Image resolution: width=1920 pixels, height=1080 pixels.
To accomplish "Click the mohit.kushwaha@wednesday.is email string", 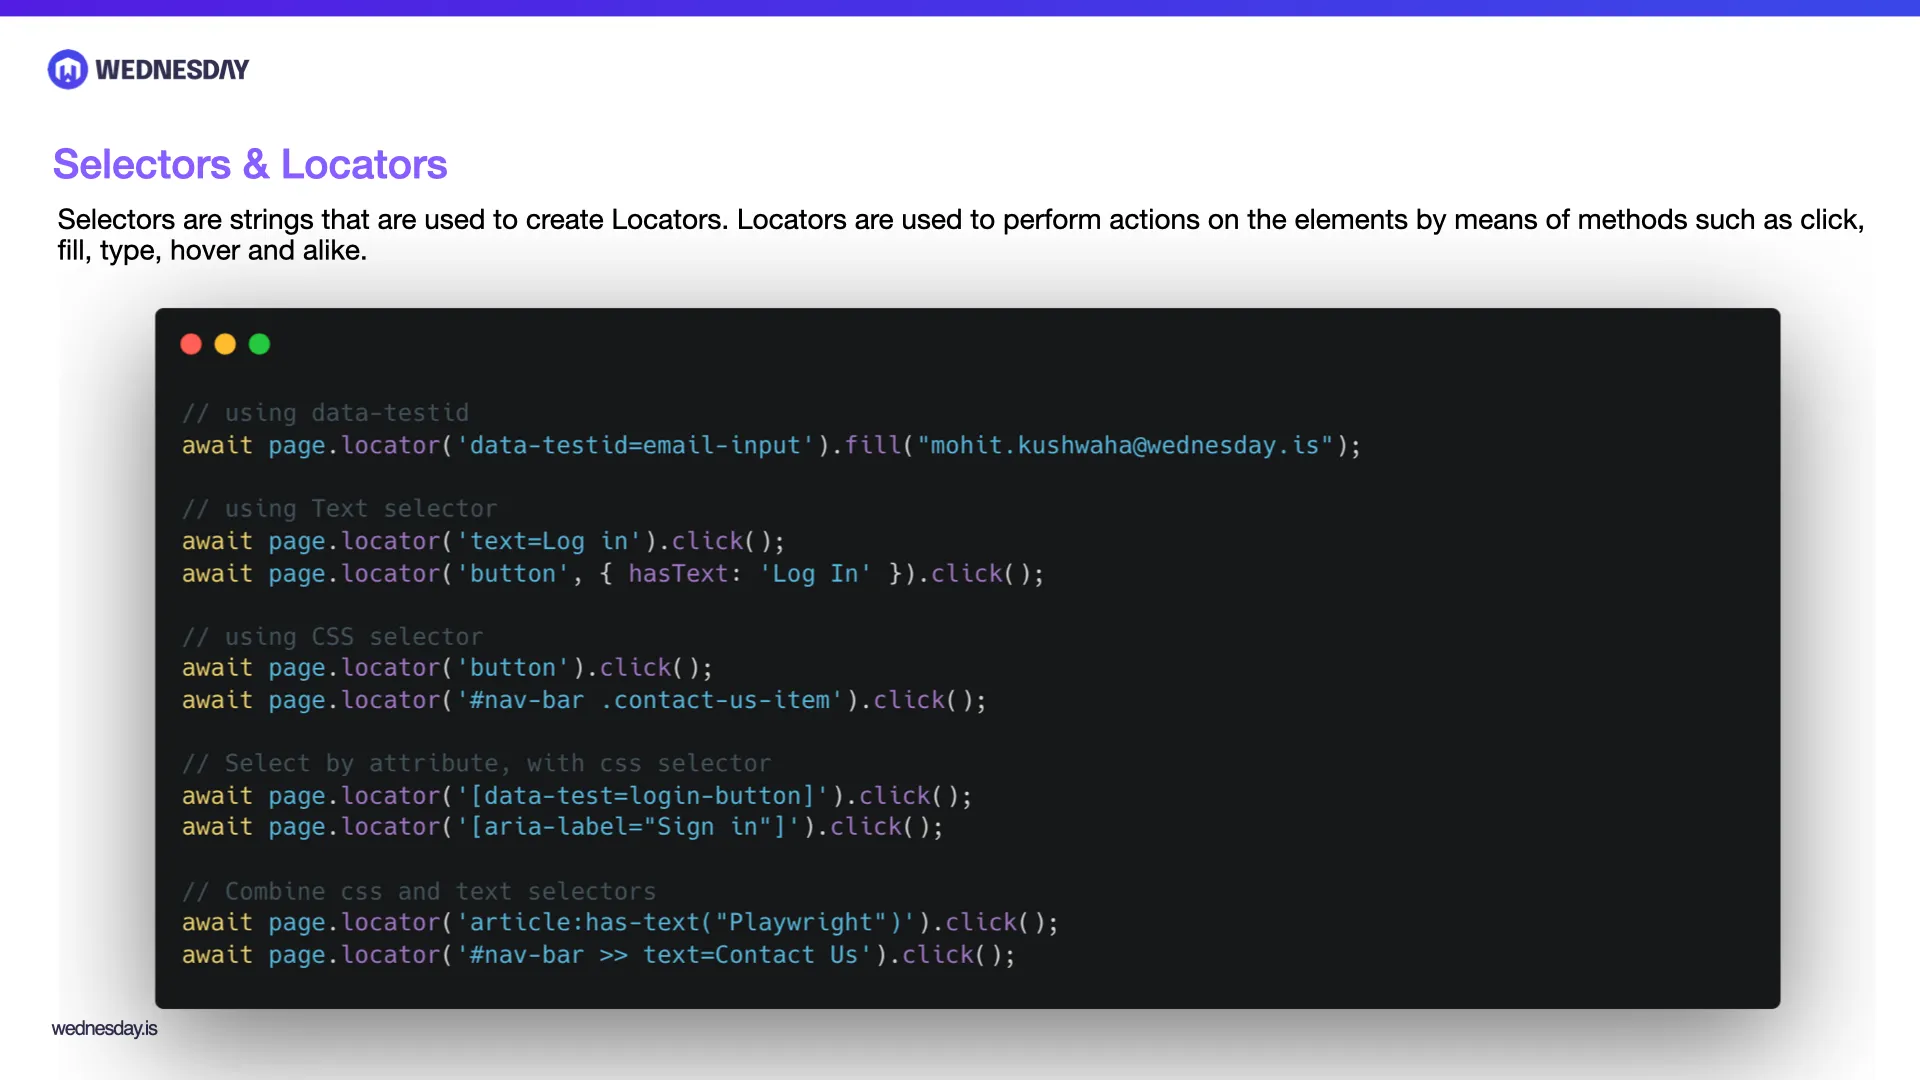I will pyautogui.click(x=1125, y=445).
